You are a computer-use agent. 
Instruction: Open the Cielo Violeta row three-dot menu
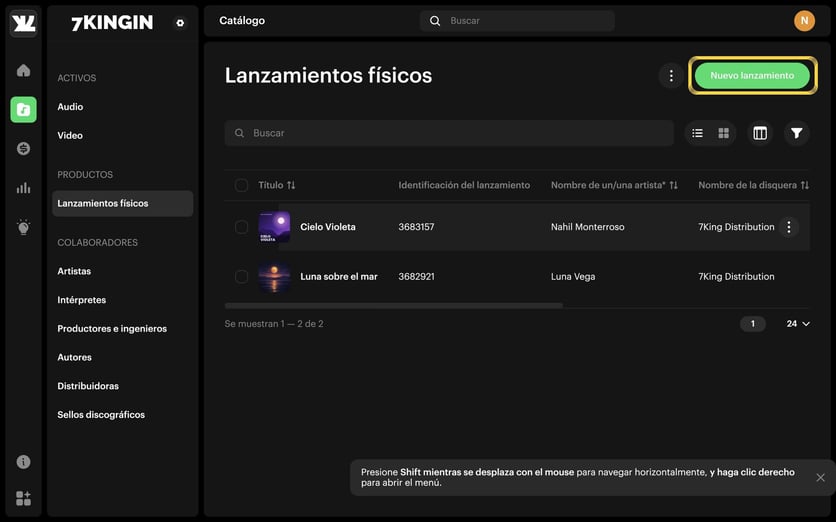pyautogui.click(x=789, y=227)
